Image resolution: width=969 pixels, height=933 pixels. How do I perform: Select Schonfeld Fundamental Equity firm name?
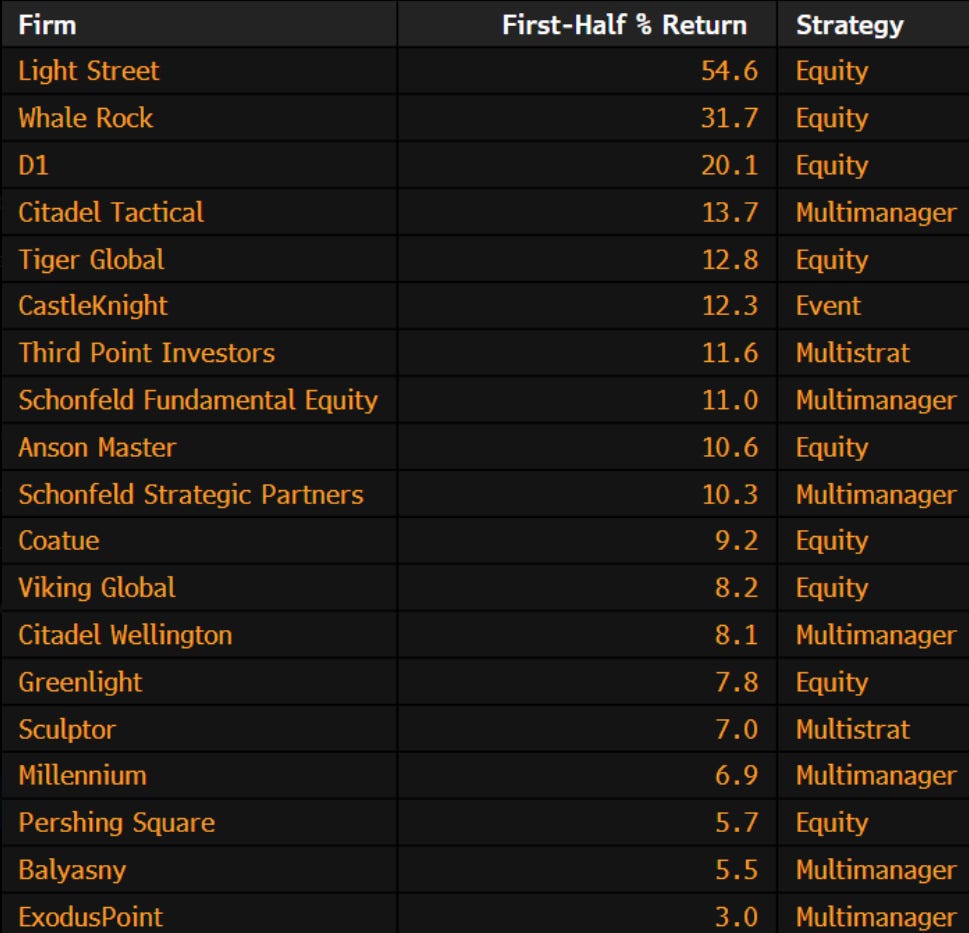198,400
